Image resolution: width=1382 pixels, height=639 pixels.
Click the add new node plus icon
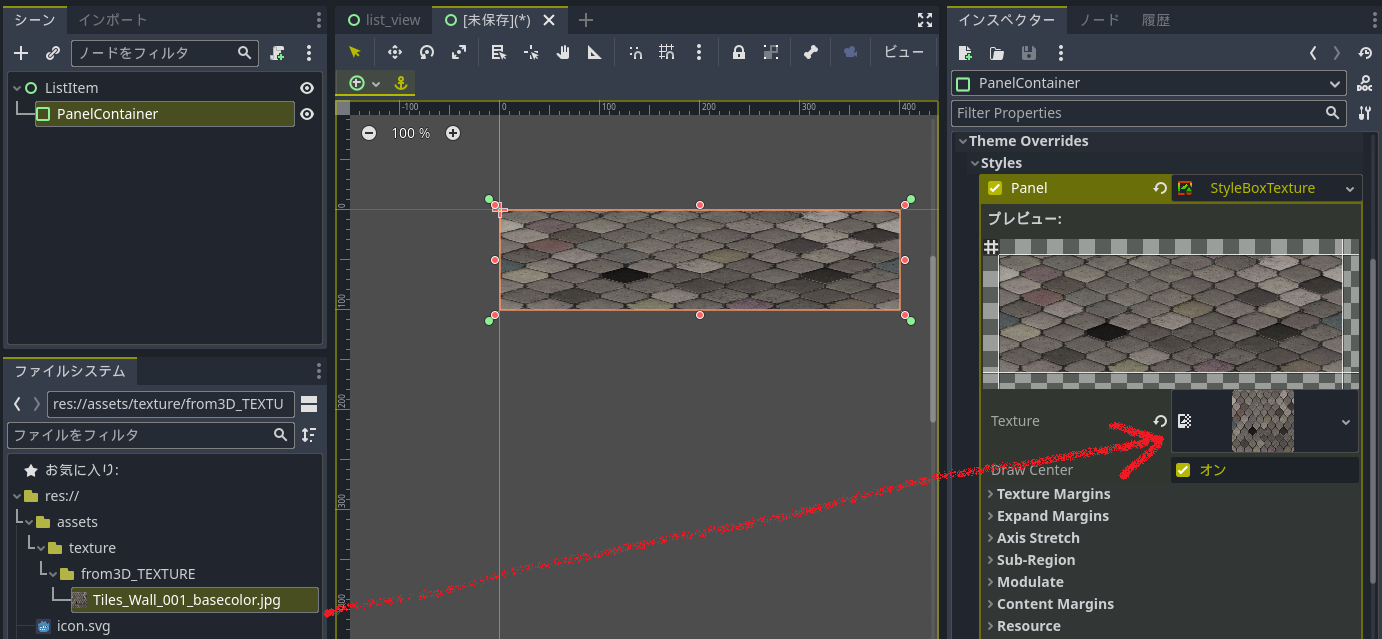point(21,53)
